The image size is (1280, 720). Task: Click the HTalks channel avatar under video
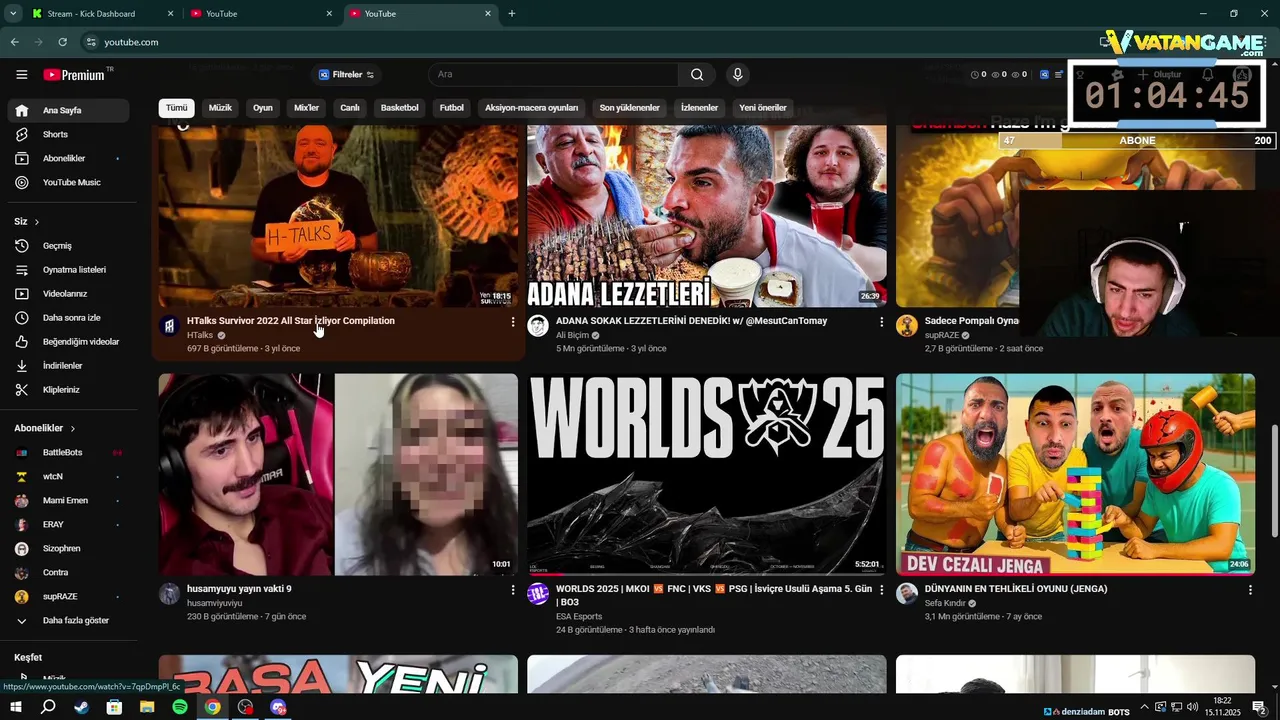pos(169,326)
